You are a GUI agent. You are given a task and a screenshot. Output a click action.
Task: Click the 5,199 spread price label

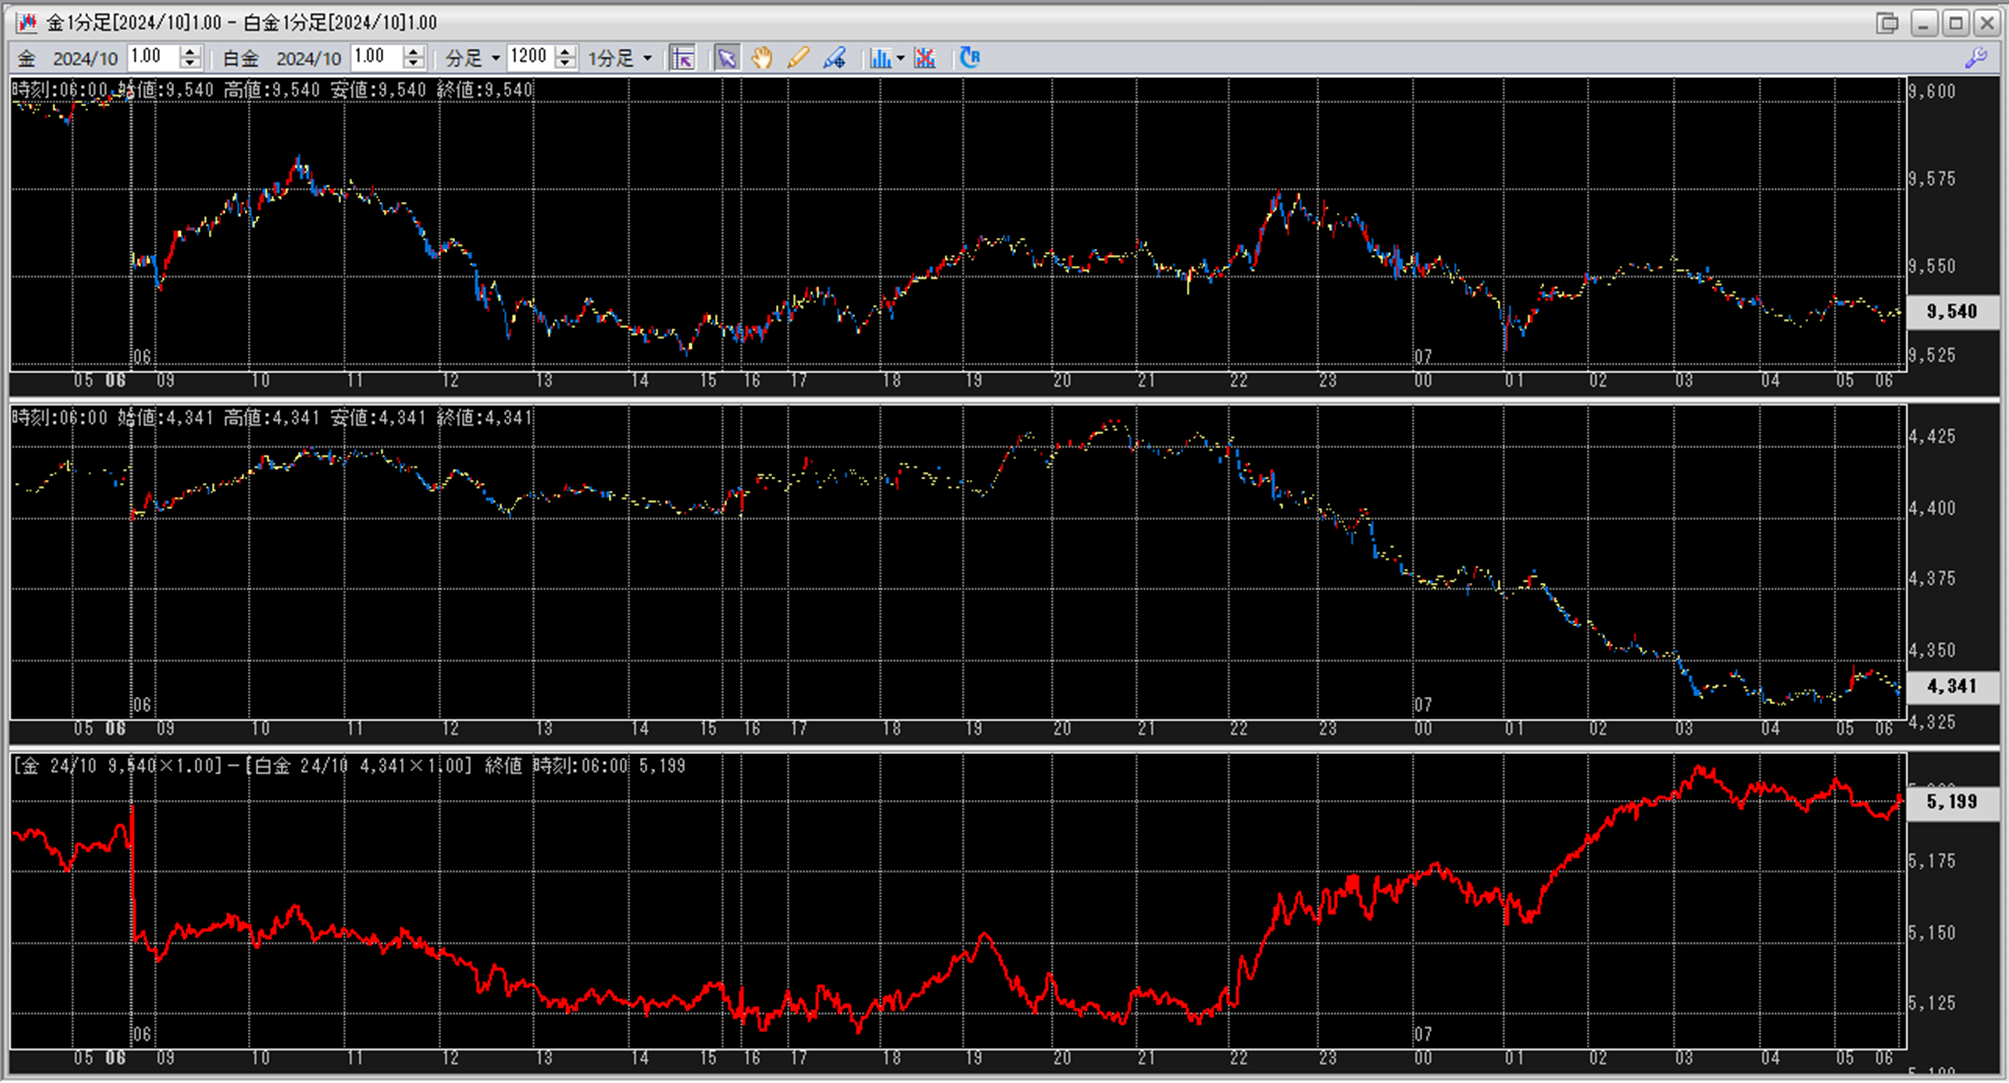[1951, 802]
